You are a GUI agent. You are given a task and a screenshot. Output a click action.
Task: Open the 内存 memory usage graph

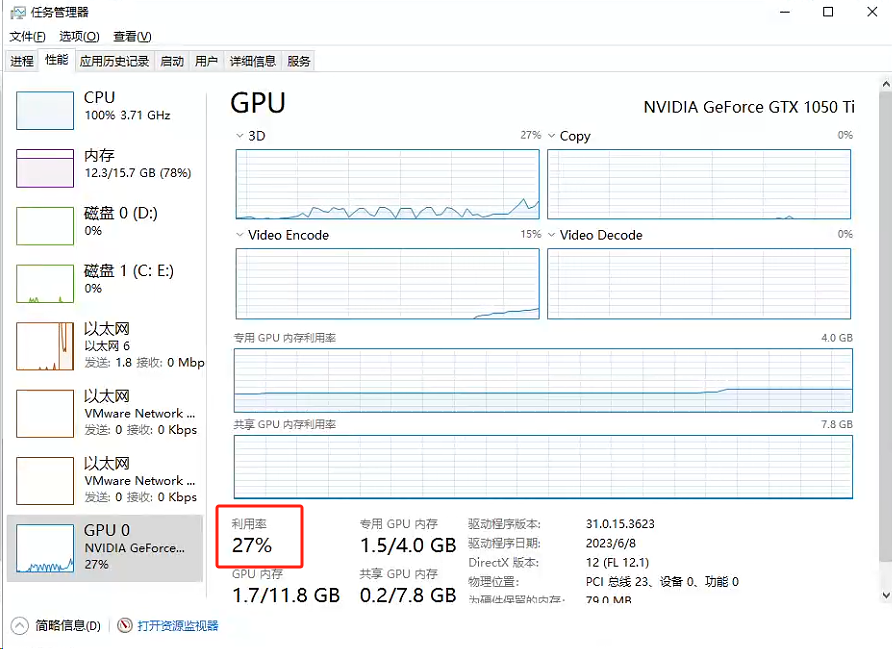(x=45, y=168)
